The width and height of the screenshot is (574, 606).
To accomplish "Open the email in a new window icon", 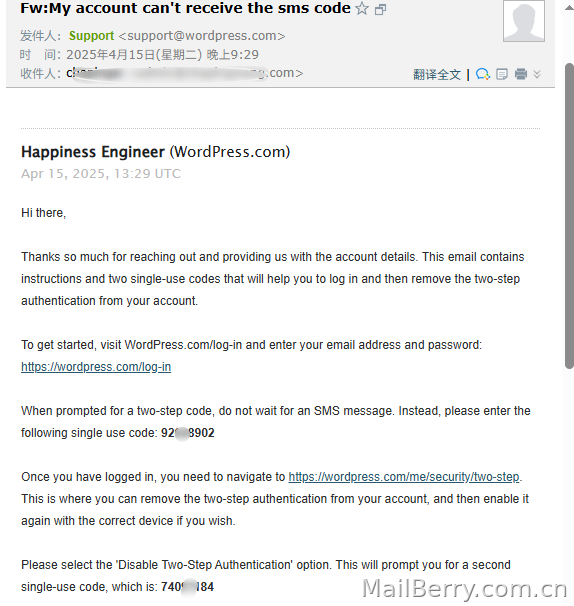I will 380,9.
